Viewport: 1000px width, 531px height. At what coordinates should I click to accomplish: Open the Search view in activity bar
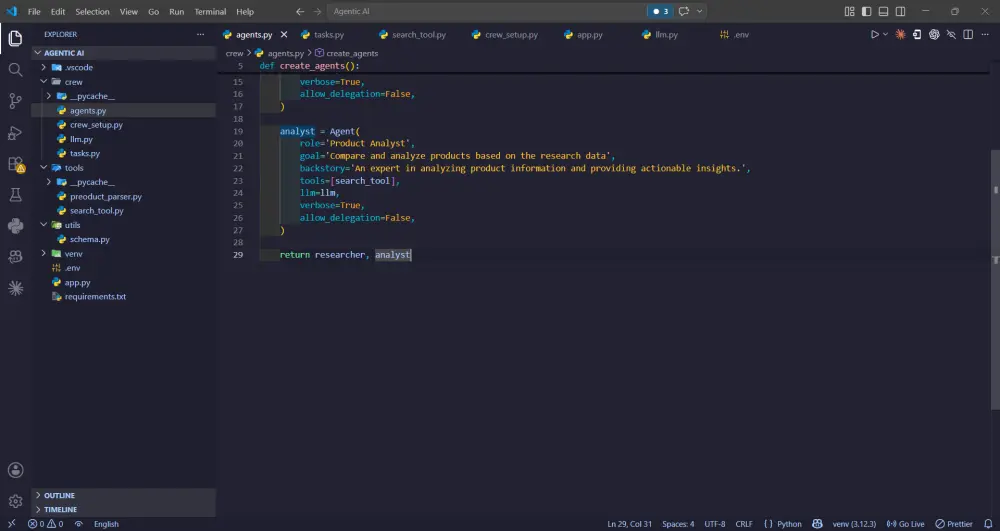tap(15, 69)
